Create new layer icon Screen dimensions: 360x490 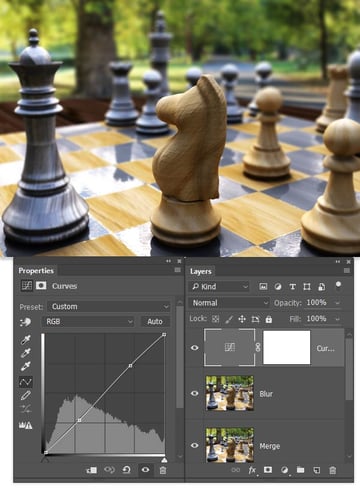(317, 470)
